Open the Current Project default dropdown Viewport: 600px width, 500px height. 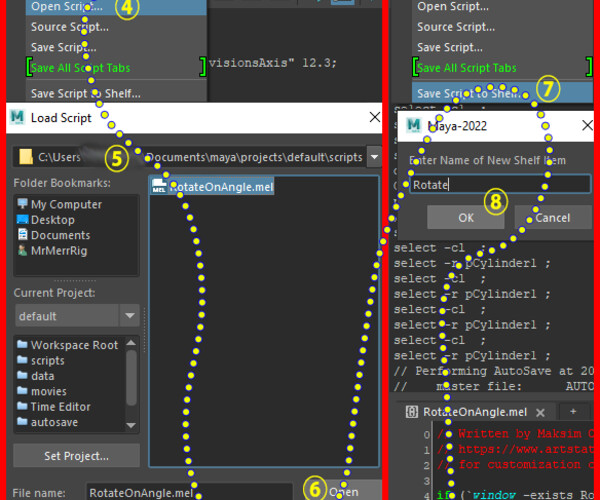tap(77, 316)
